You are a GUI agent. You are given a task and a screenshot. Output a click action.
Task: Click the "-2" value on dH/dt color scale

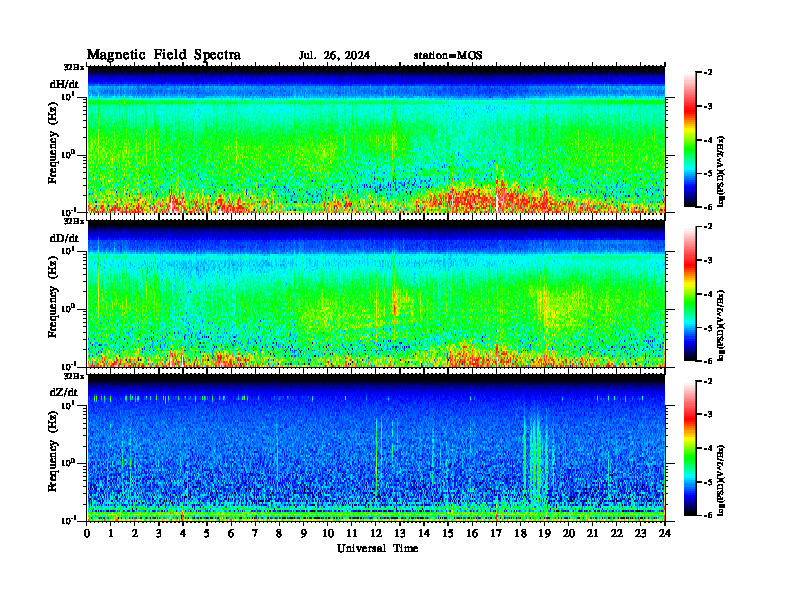708,73
